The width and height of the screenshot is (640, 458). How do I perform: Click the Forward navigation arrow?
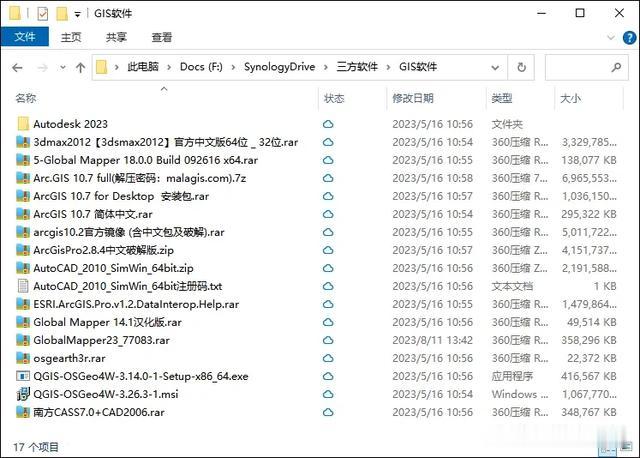tap(42, 67)
